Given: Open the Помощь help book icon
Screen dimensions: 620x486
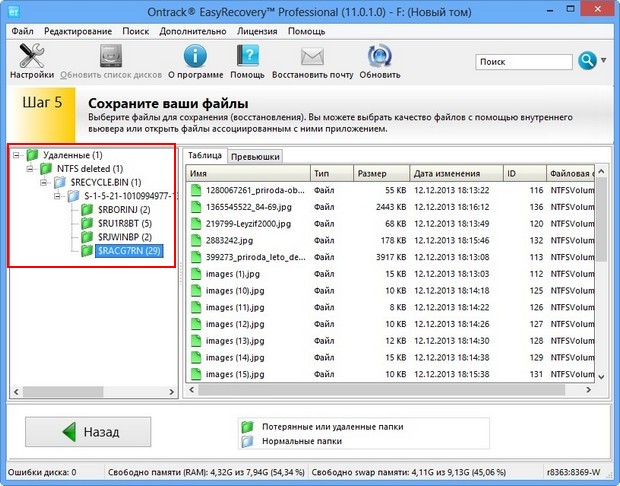Looking at the screenshot, I should [248, 55].
